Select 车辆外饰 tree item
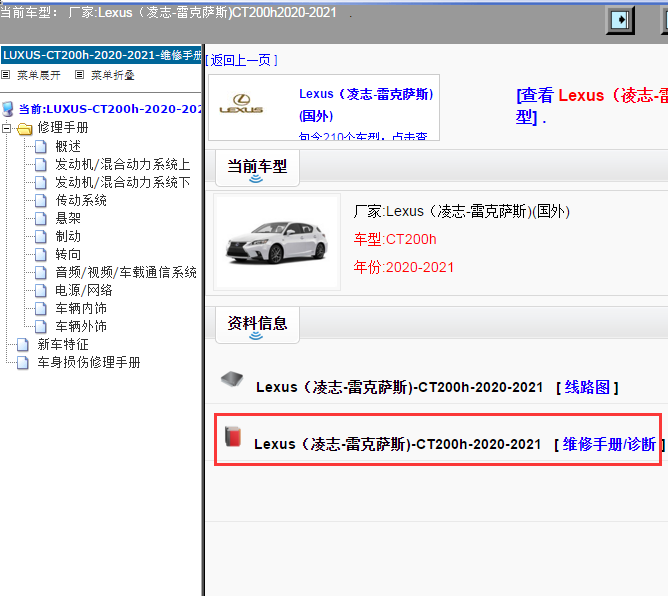668x596 pixels. pos(81,326)
